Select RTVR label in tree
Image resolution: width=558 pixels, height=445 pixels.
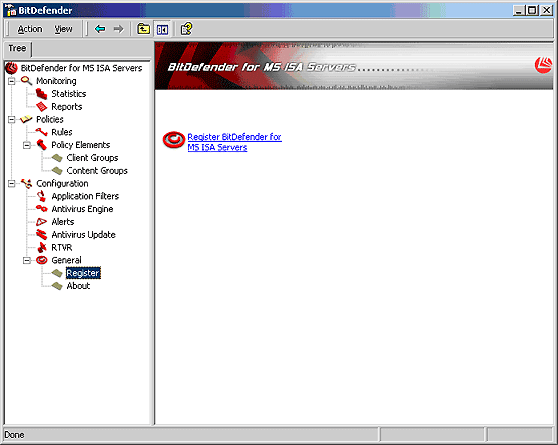62,247
